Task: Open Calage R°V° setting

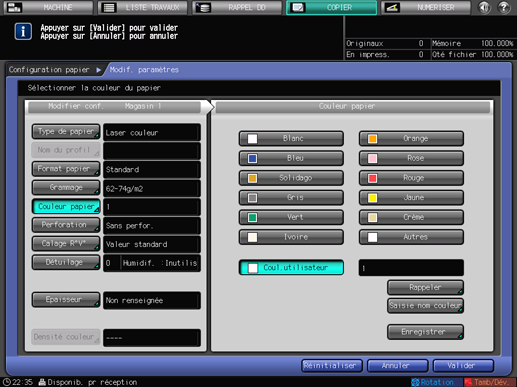Action: tap(66, 244)
